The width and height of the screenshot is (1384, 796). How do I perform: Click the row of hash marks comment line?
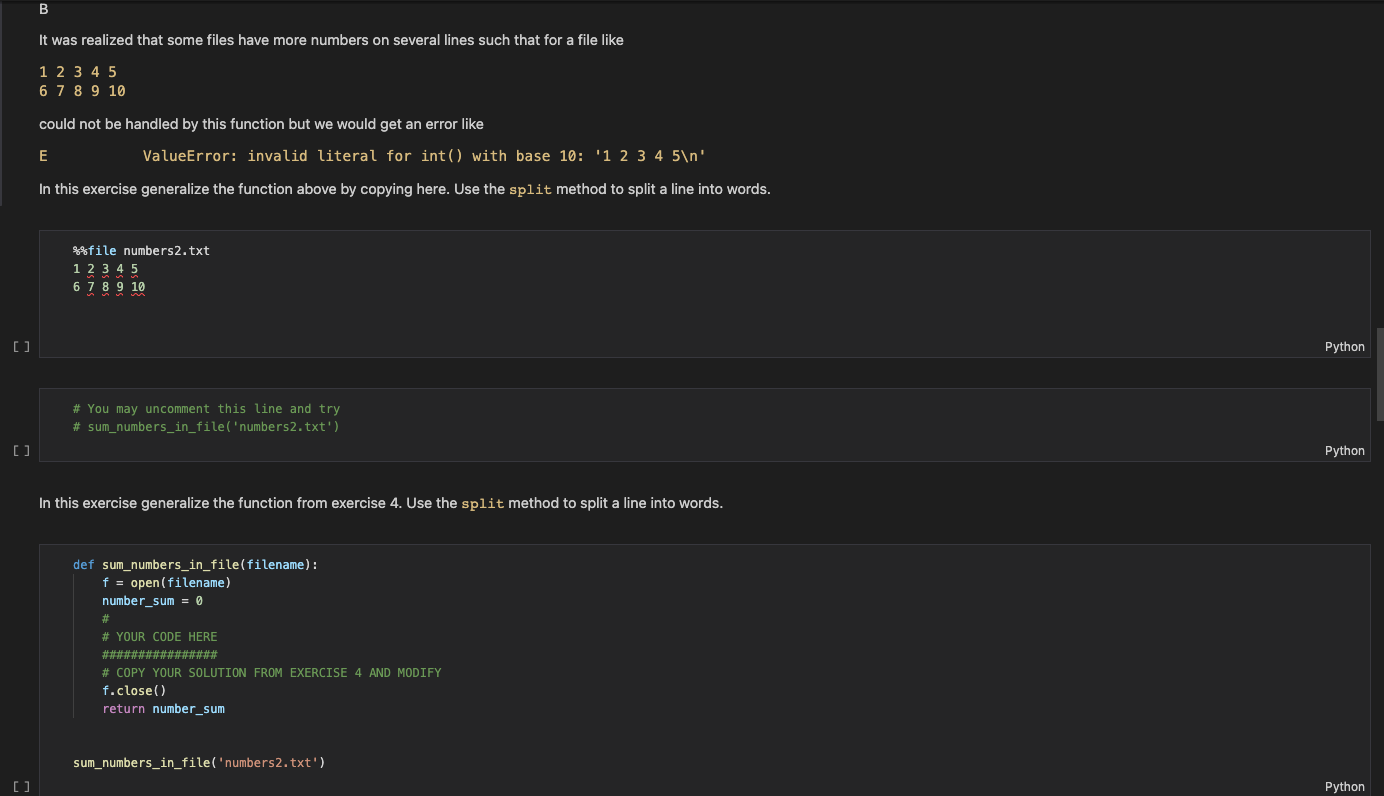(159, 655)
